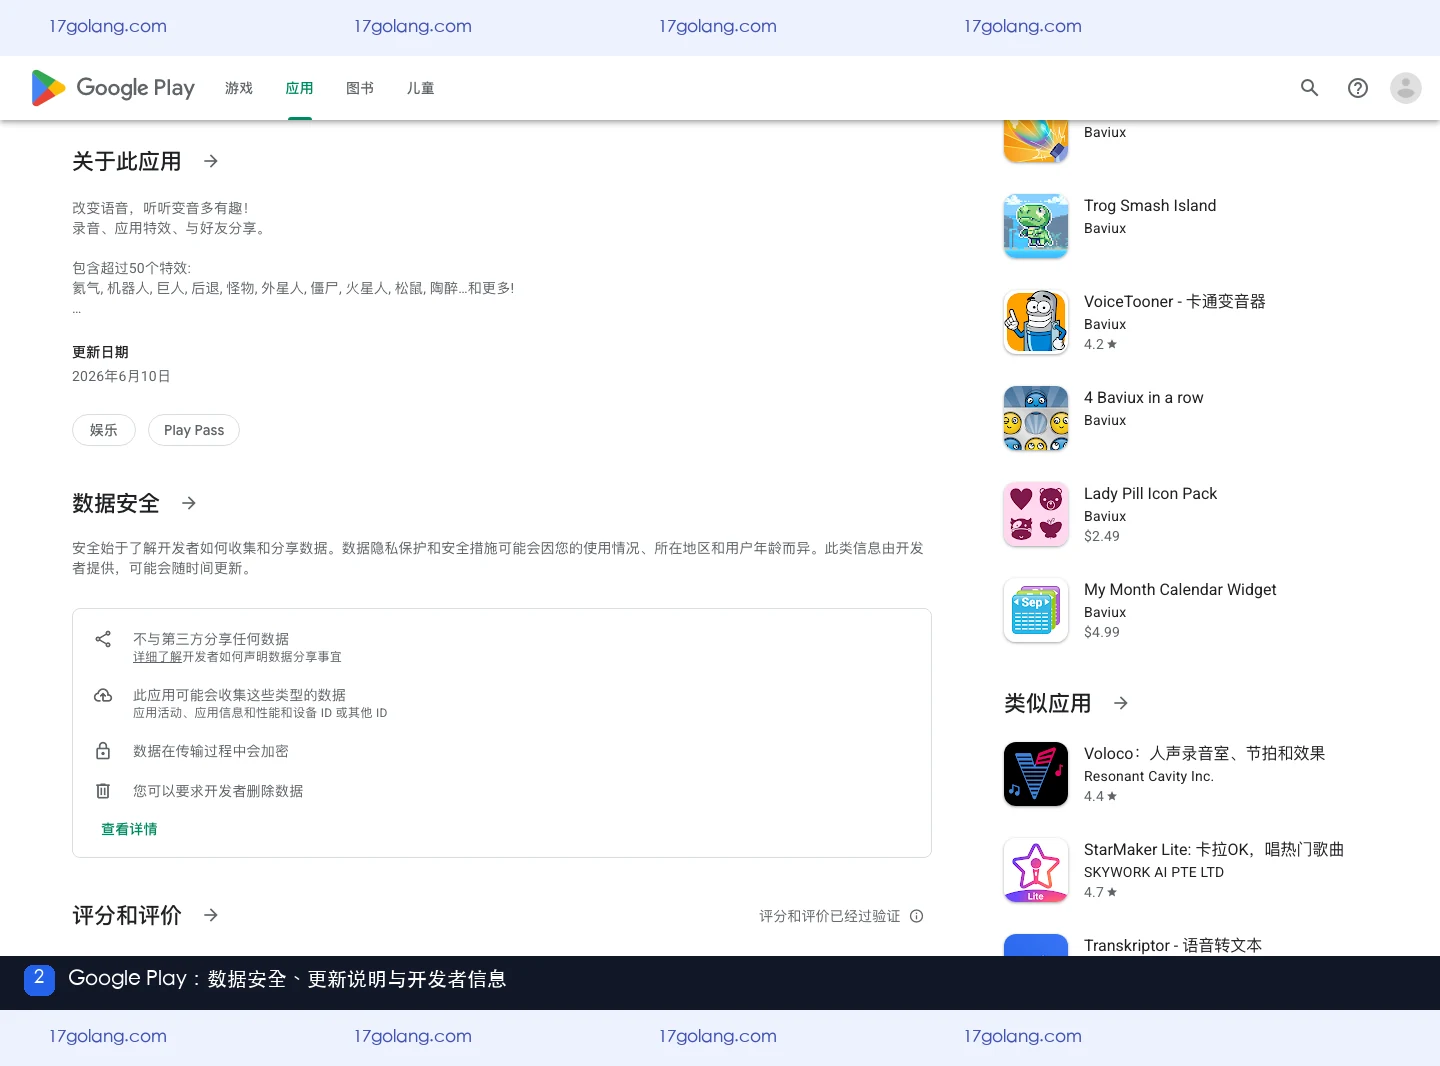The width and height of the screenshot is (1440, 1066).
Task: Open the StarMaker Lite listing title
Action: click(1214, 849)
